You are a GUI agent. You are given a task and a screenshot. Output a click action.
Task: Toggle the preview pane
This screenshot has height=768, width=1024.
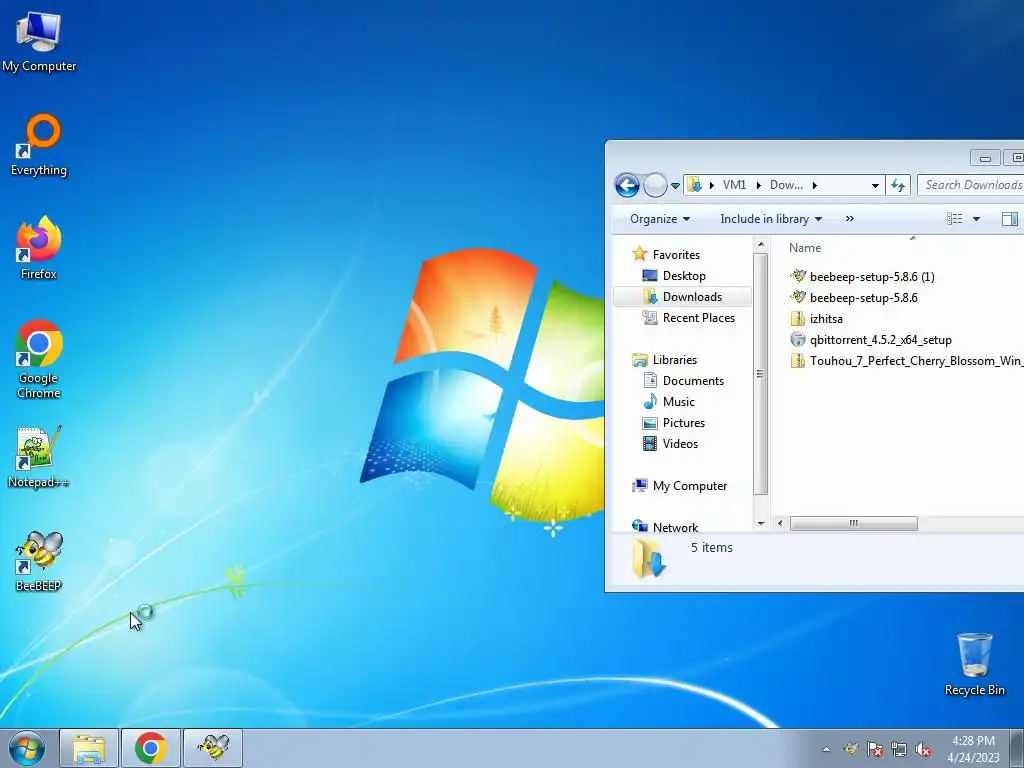[1010, 219]
